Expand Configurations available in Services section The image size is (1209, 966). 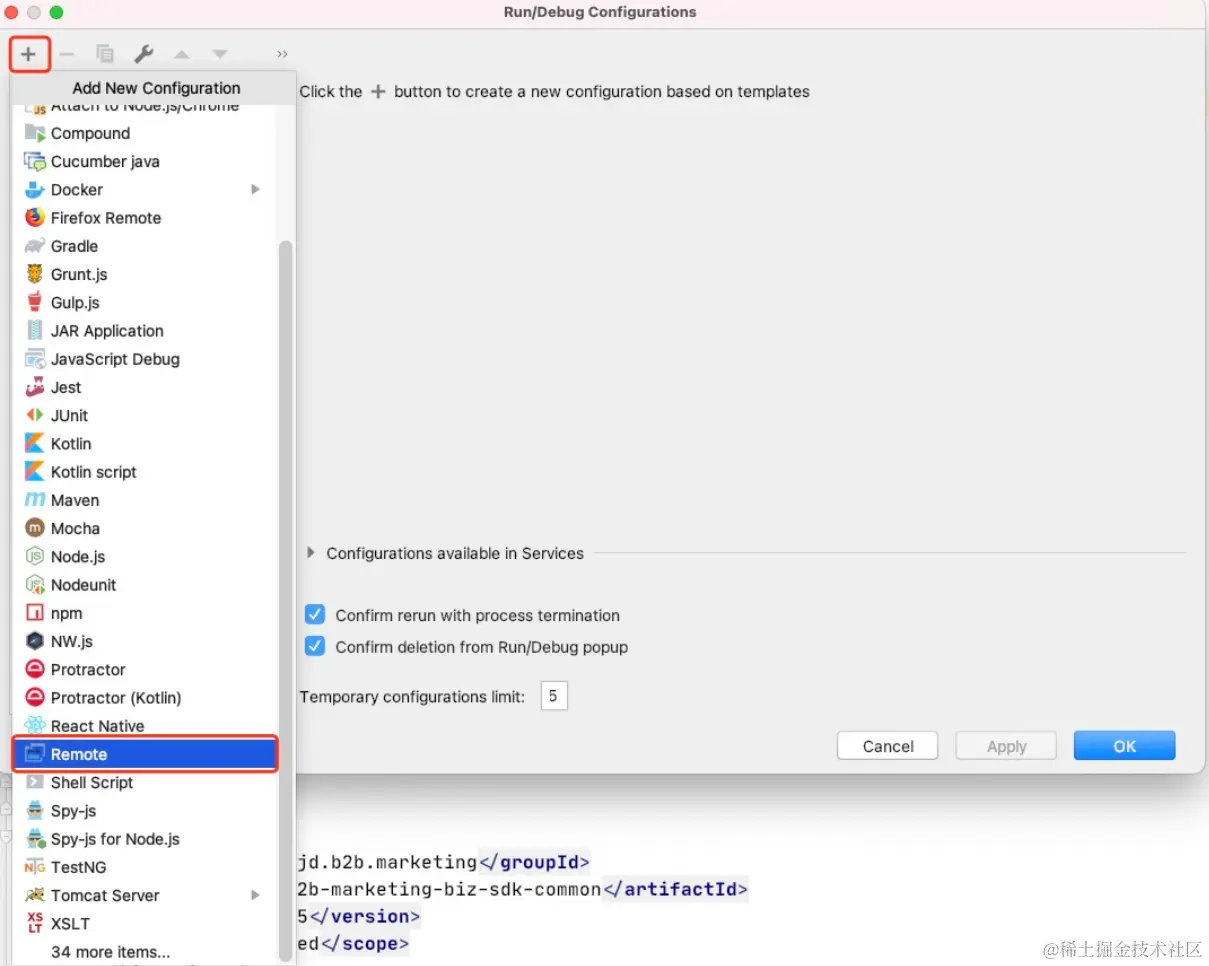(x=311, y=553)
